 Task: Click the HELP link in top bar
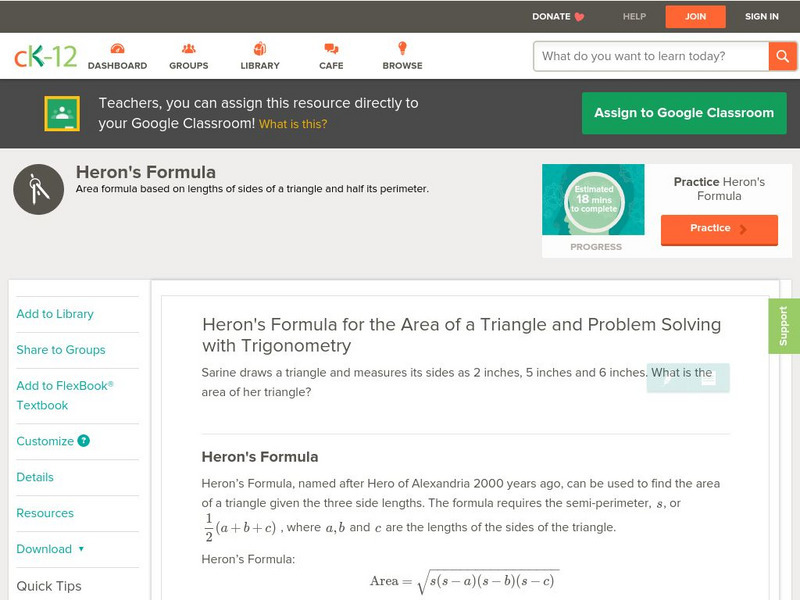(634, 17)
